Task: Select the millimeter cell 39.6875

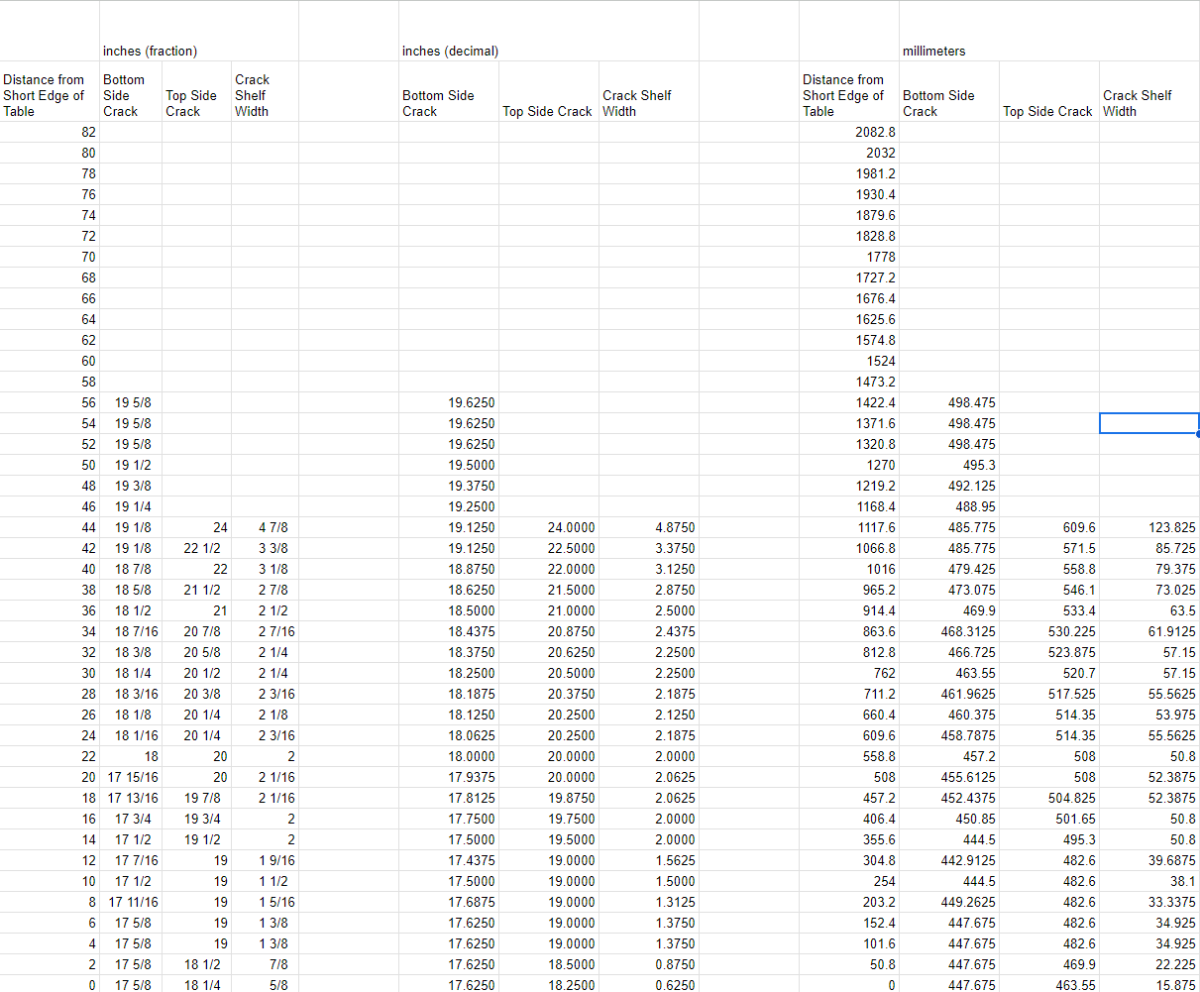Action: tap(1149, 860)
